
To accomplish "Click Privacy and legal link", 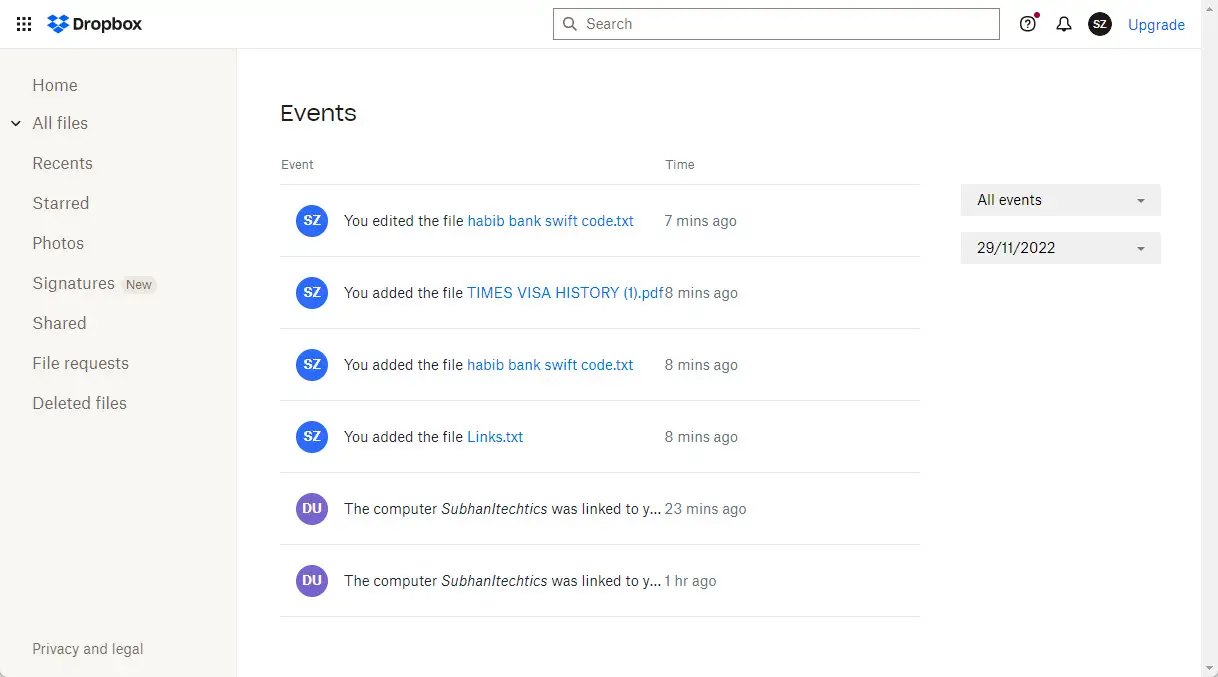I will click(x=88, y=649).
